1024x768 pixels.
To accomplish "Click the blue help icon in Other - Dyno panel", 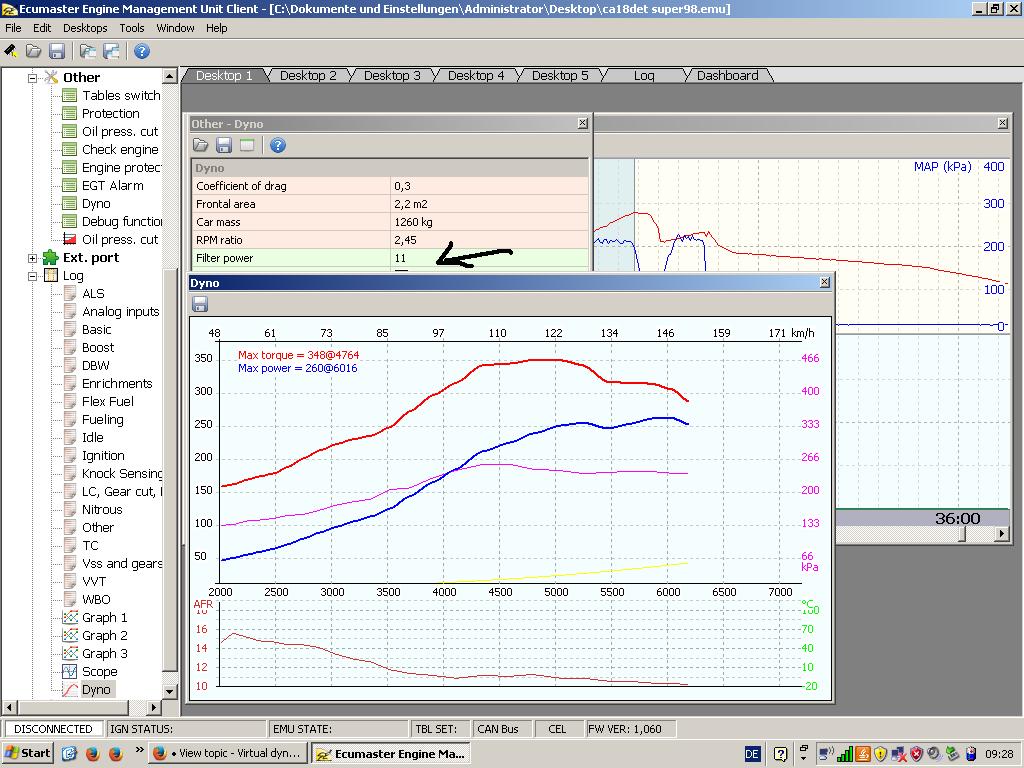I will 278,145.
